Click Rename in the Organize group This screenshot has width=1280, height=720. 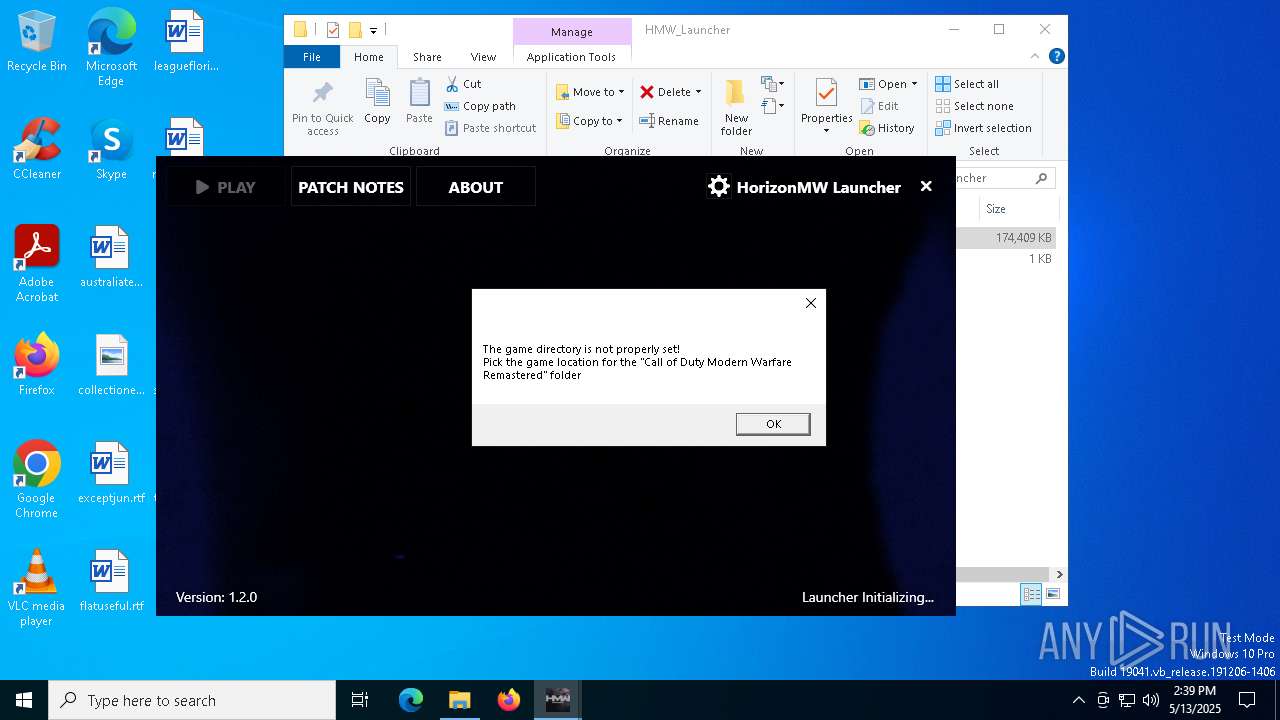[x=669, y=121]
